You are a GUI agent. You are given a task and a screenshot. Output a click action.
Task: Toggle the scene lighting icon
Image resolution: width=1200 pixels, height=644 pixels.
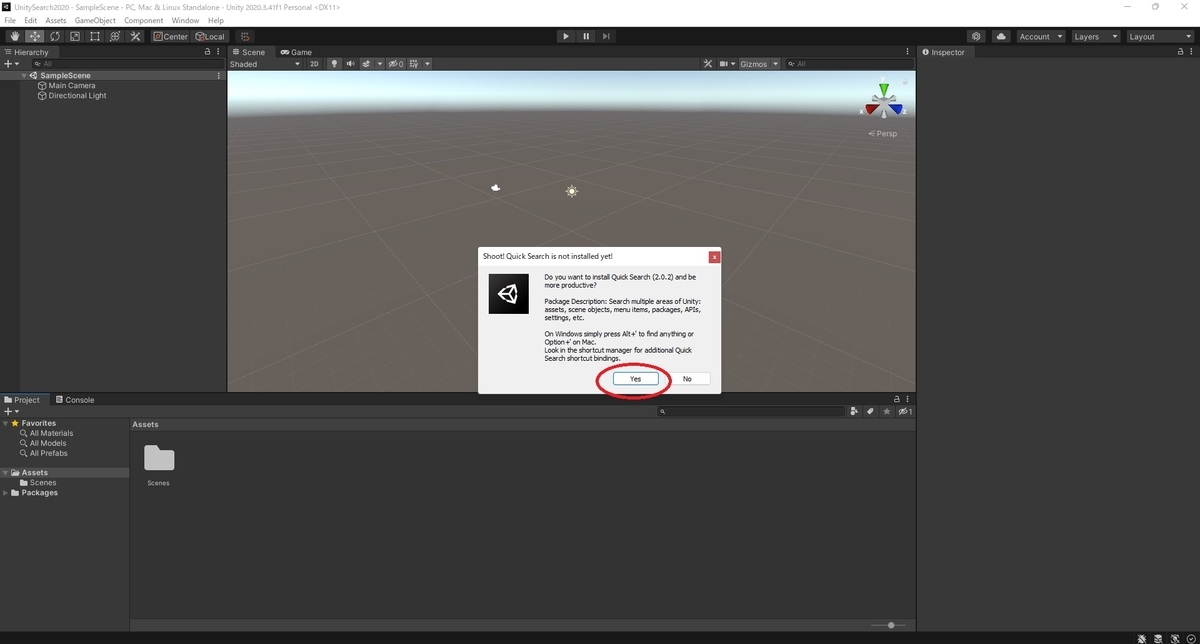[333, 63]
